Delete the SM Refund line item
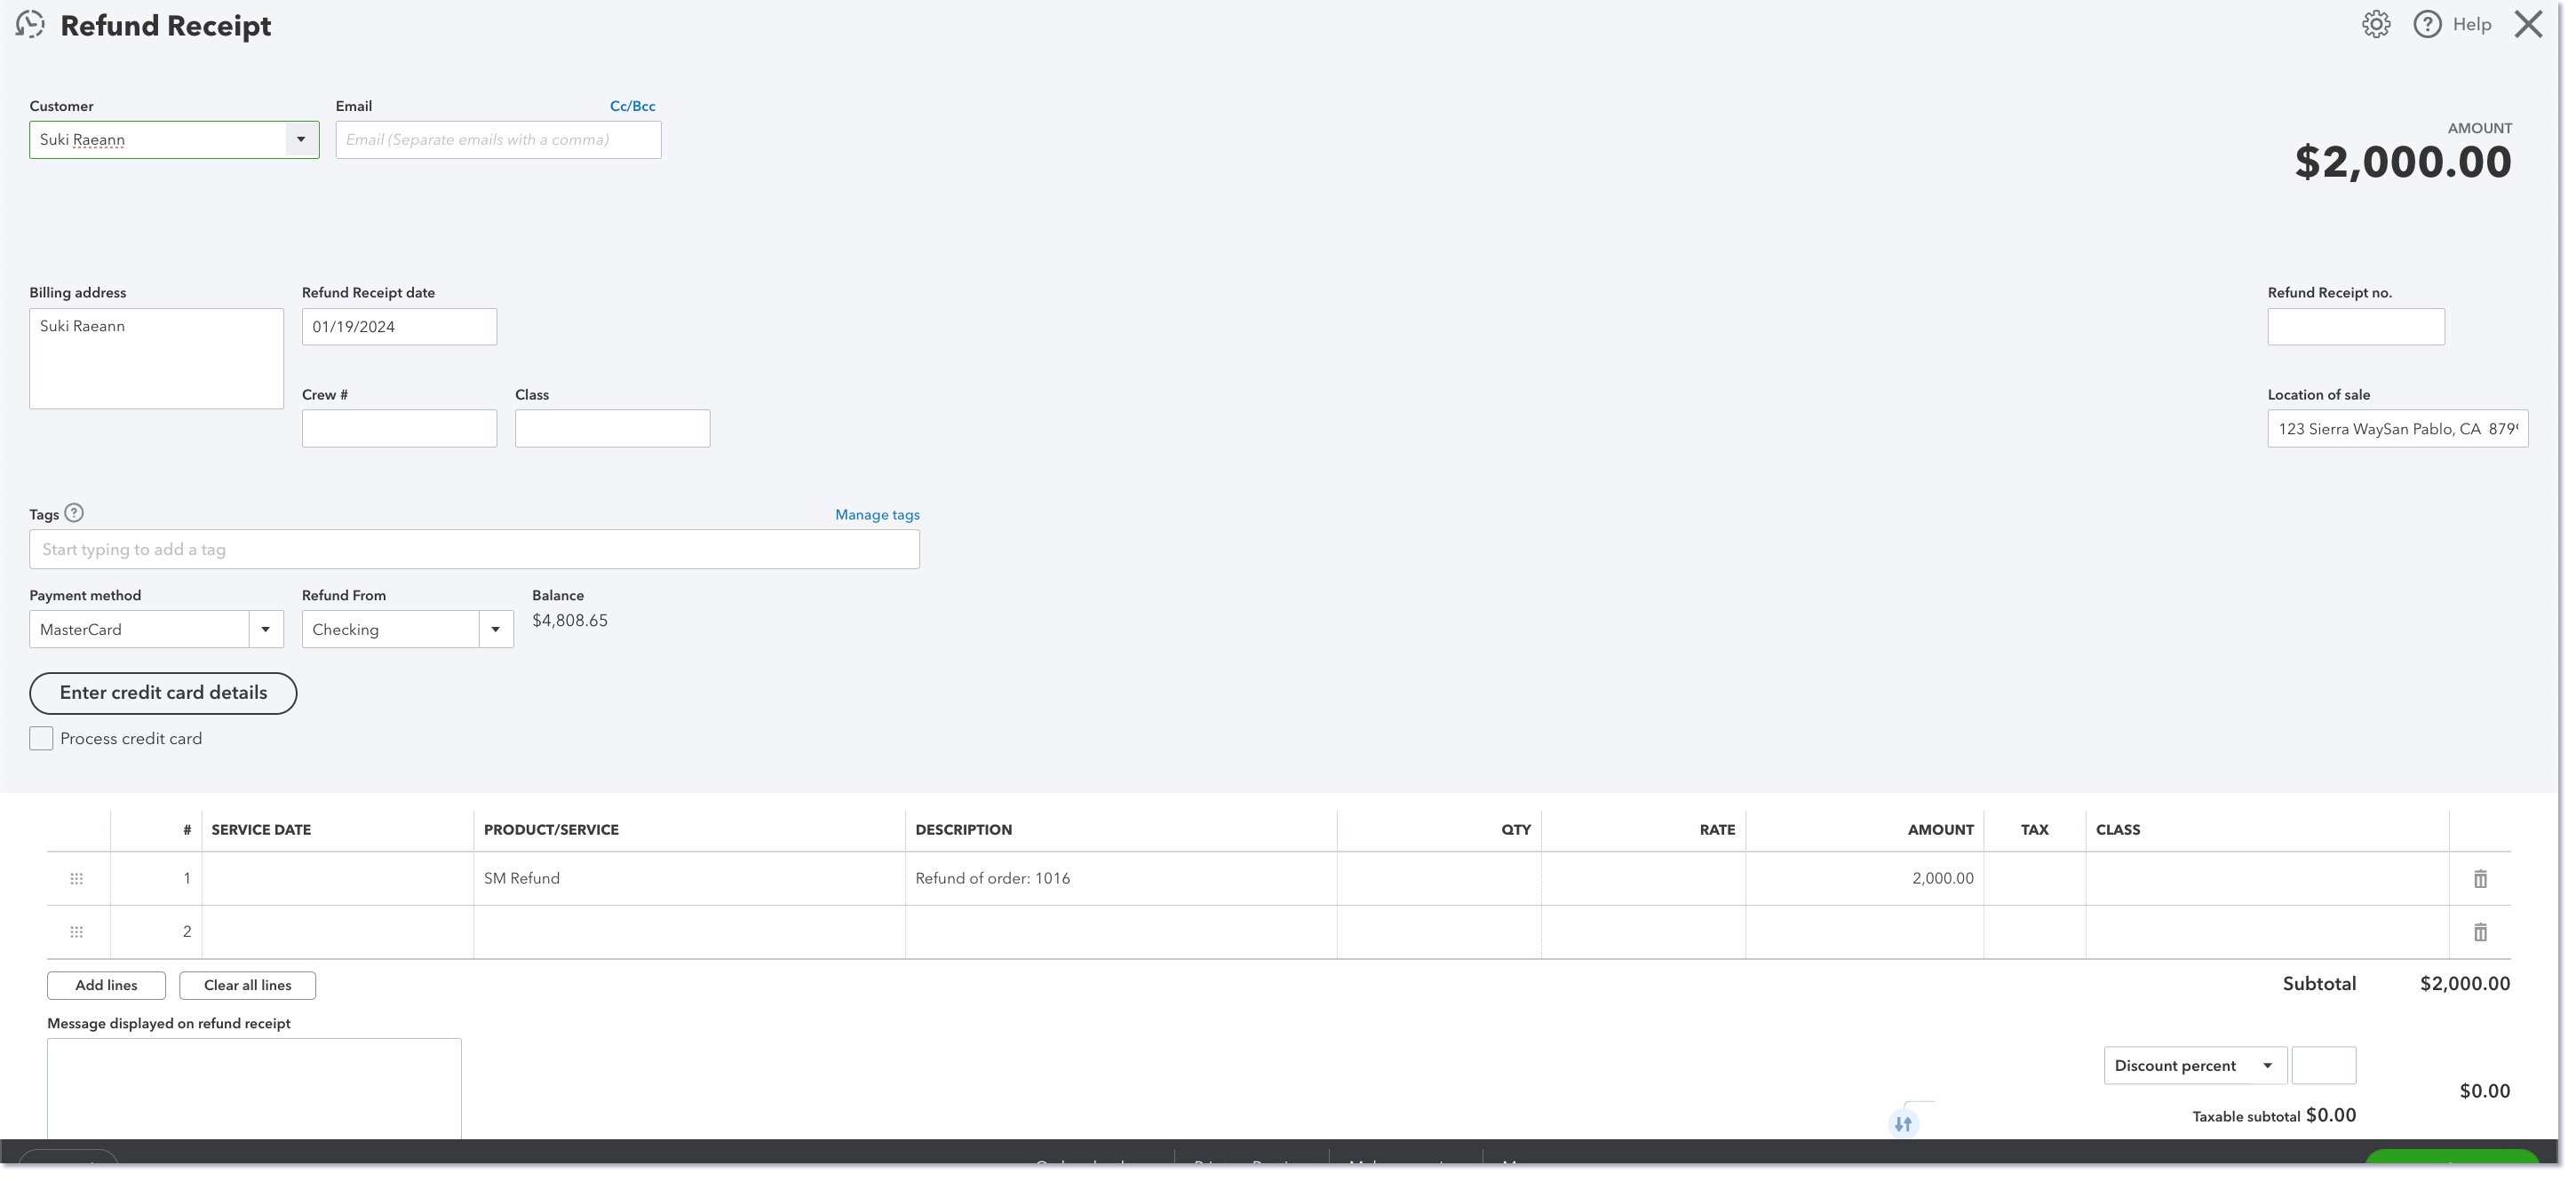The height and width of the screenshot is (1181, 2576). pos(2480,878)
